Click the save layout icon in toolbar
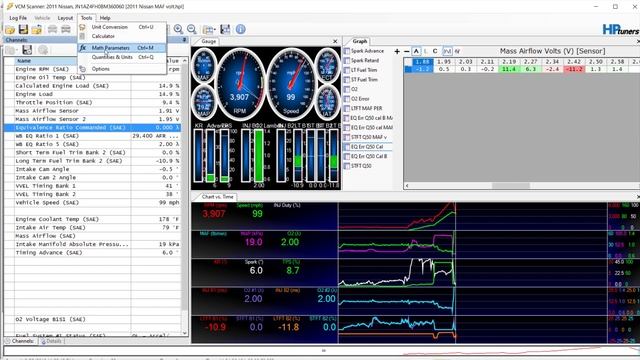 pyautogui.click(x=225, y=29)
